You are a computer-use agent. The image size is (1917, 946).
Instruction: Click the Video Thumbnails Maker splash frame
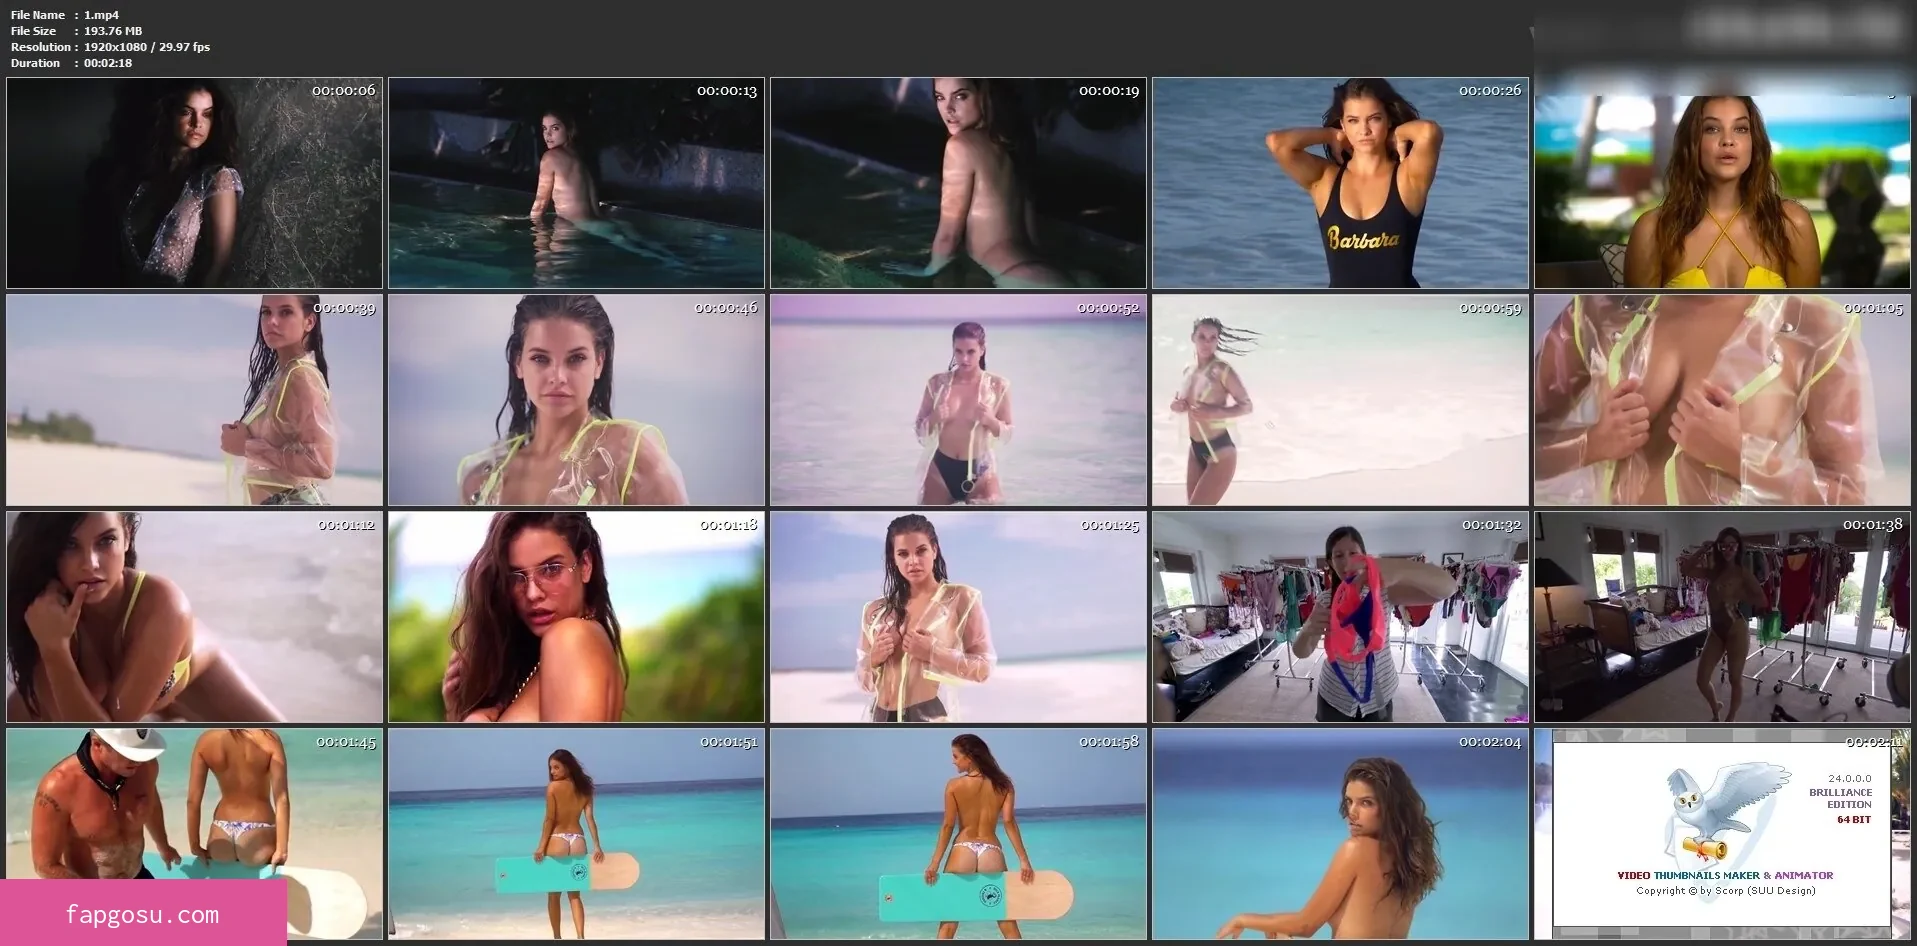[1722, 834]
